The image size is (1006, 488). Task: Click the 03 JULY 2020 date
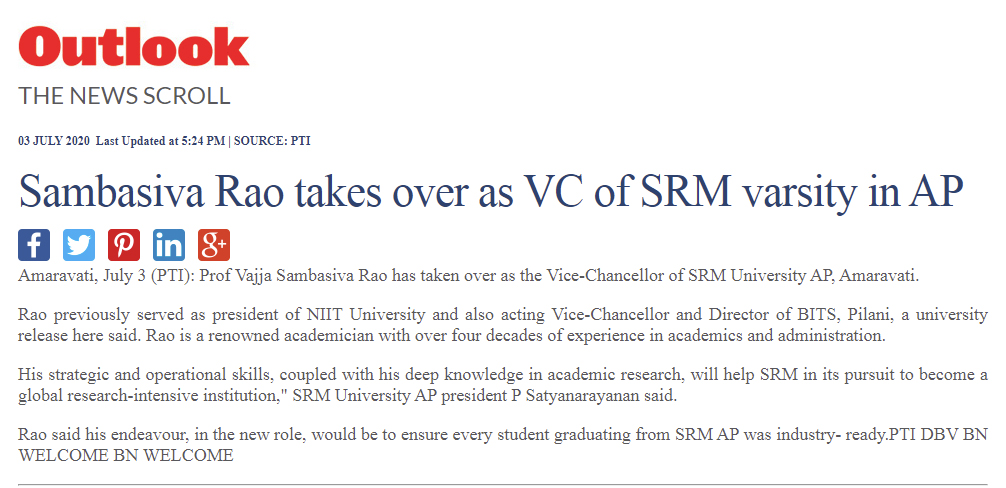[54, 141]
